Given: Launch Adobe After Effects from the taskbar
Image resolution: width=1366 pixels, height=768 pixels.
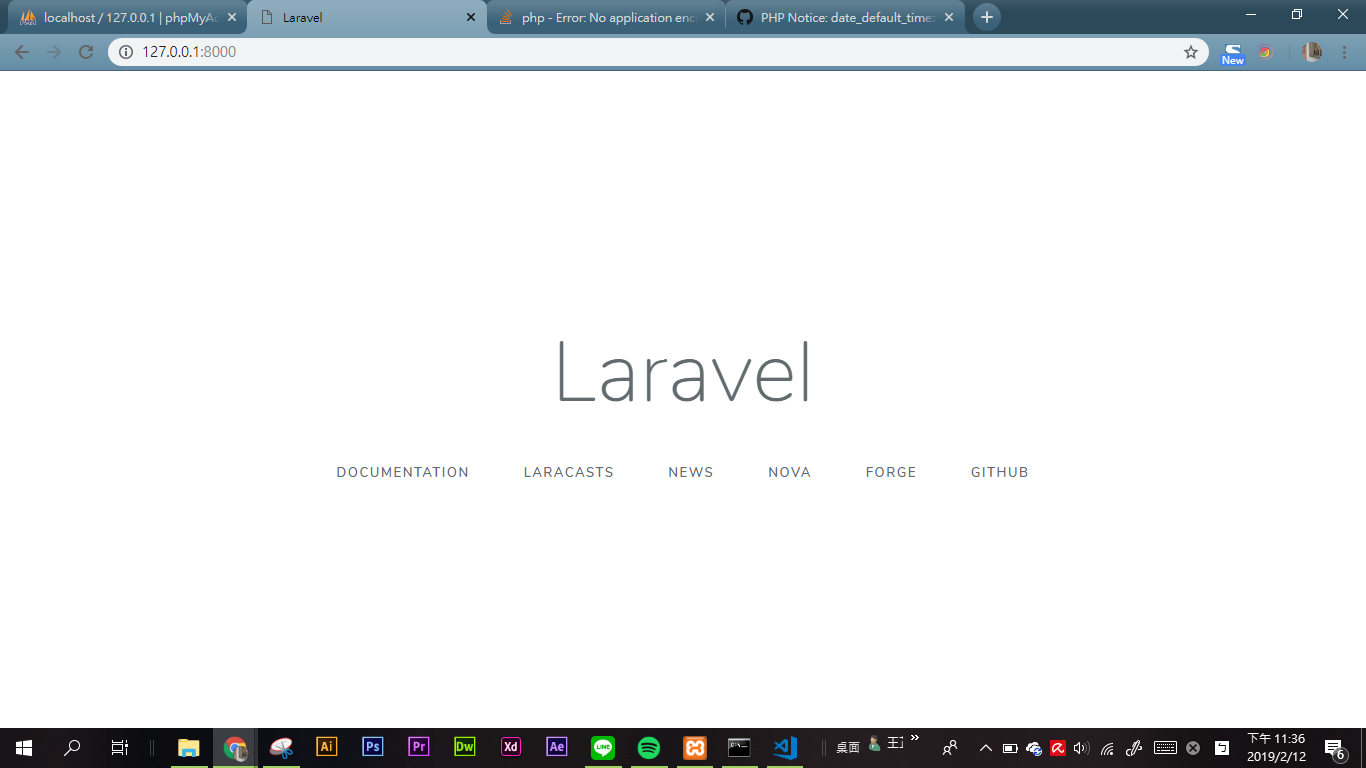Looking at the screenshot, I should coord(557,747).
